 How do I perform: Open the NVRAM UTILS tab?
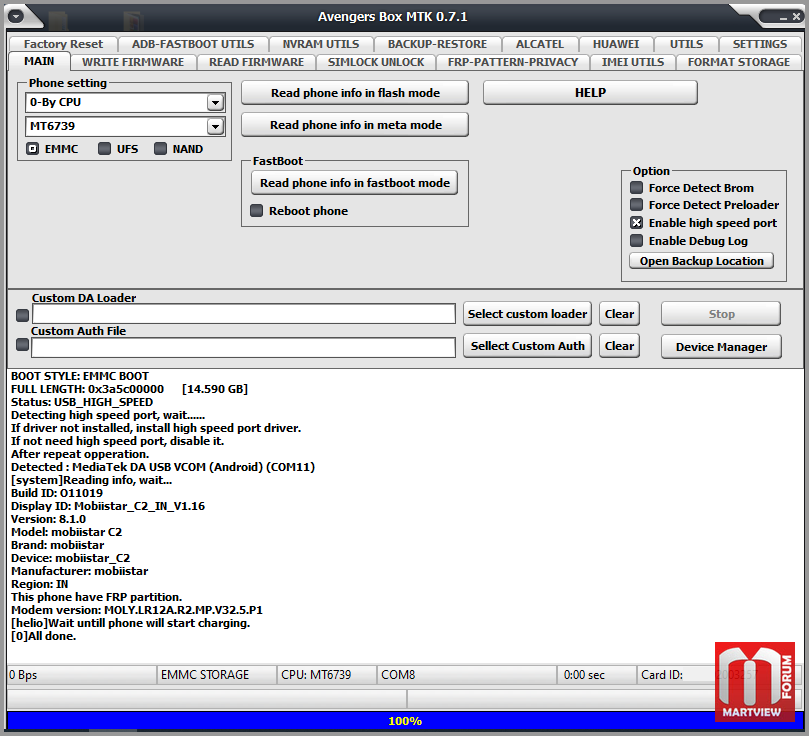pos(320,44)
